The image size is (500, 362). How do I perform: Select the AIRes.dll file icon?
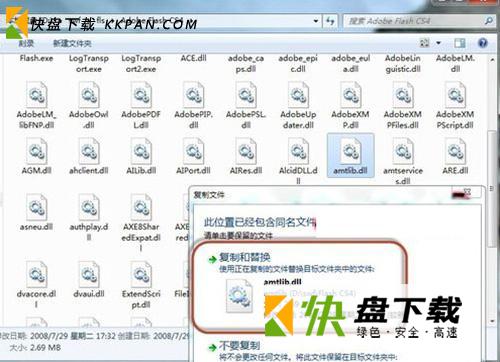(x=246, y=151)
